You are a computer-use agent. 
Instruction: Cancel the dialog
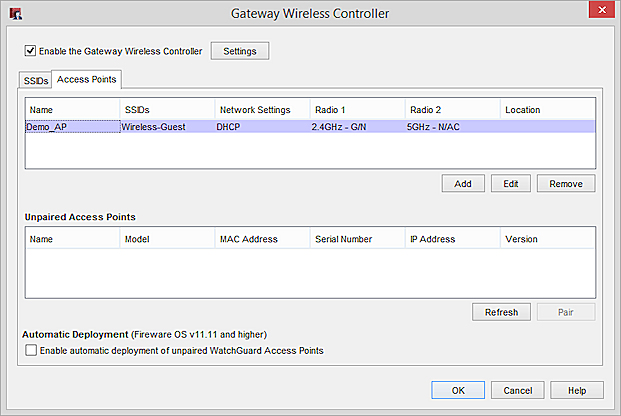click(x=517, y=390)
